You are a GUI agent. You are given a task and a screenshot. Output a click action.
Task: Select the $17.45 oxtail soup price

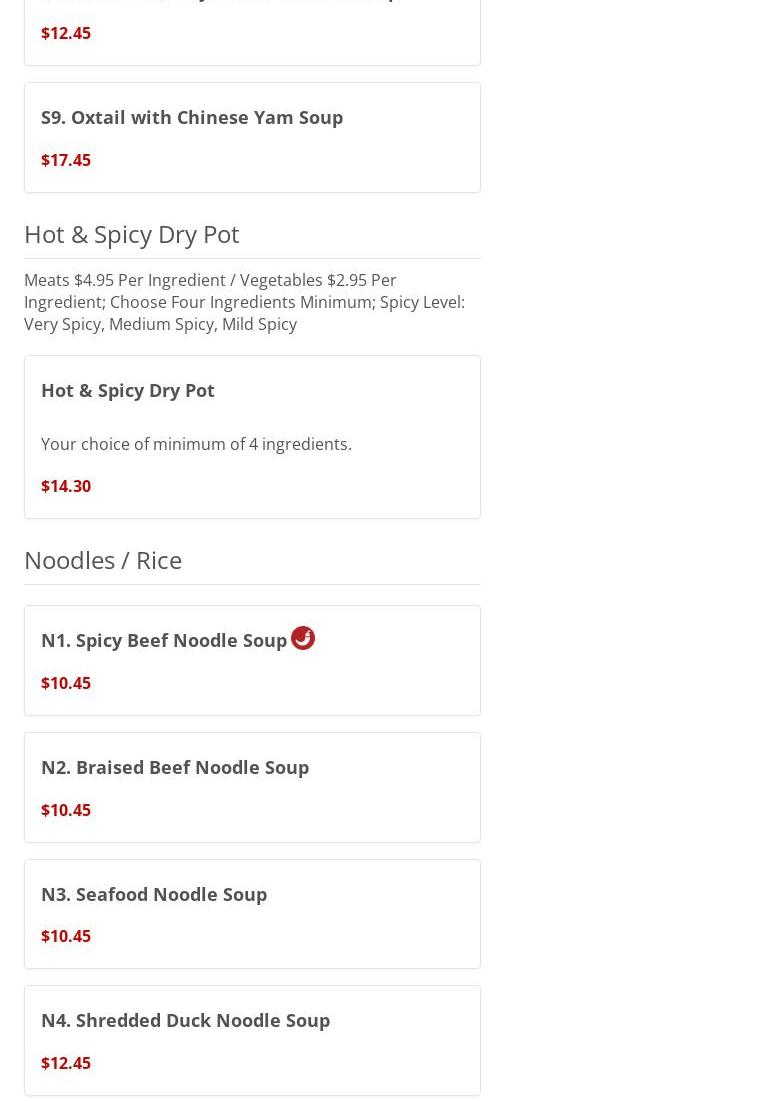pos(66,160)
